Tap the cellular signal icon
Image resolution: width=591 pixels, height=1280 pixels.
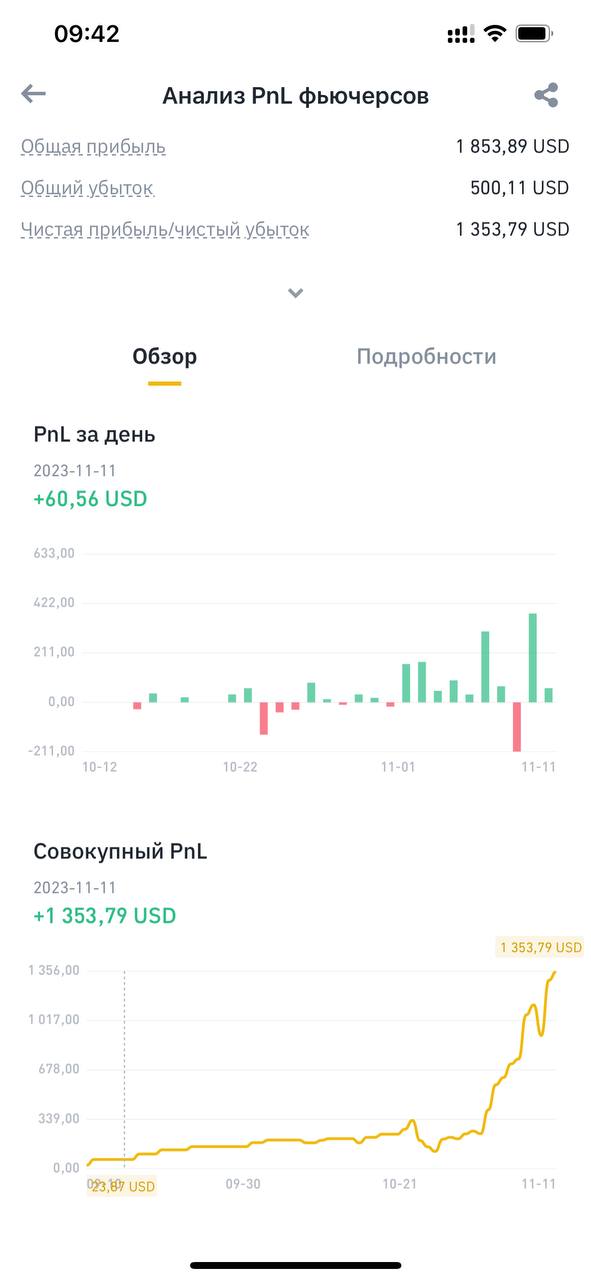(x=461, y=34)
